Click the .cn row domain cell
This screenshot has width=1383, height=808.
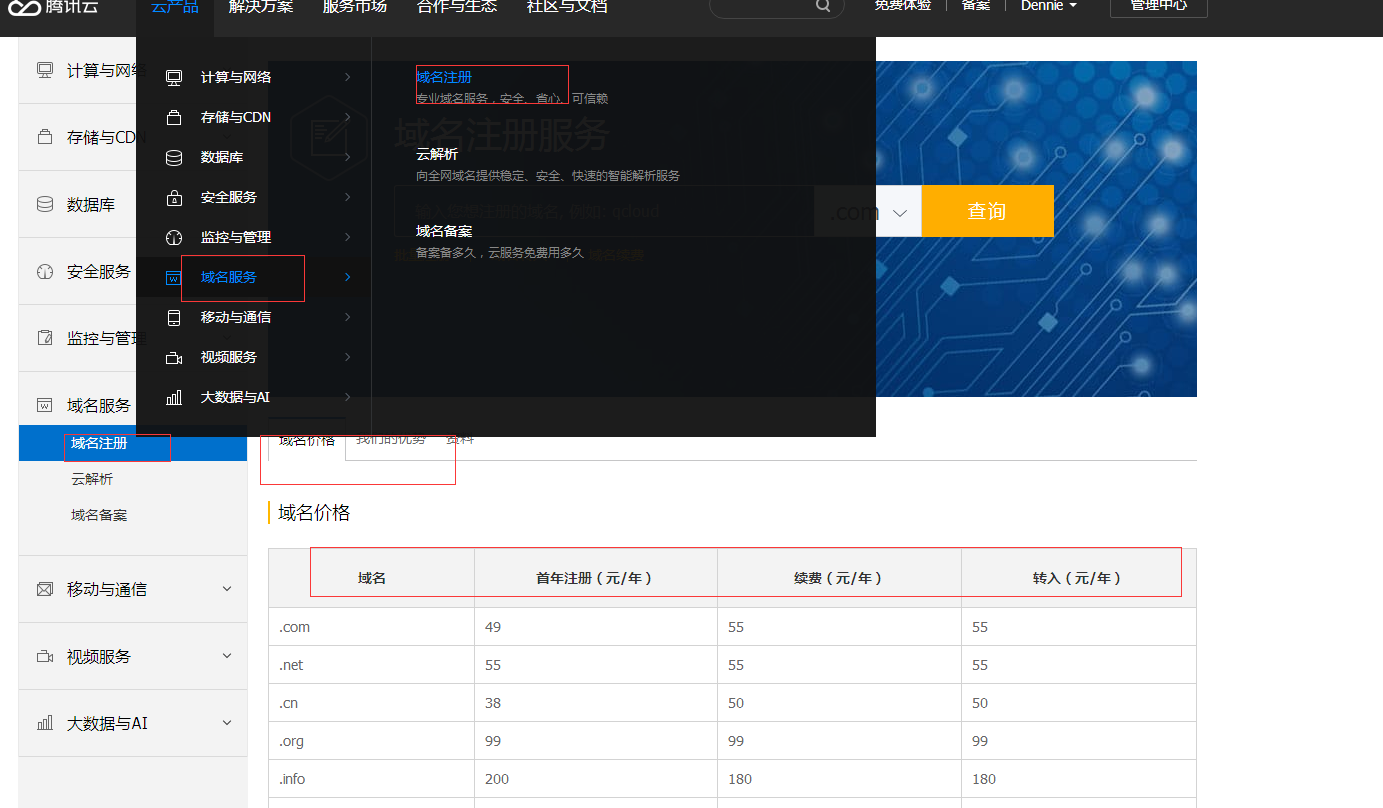[x=372, y=703]
